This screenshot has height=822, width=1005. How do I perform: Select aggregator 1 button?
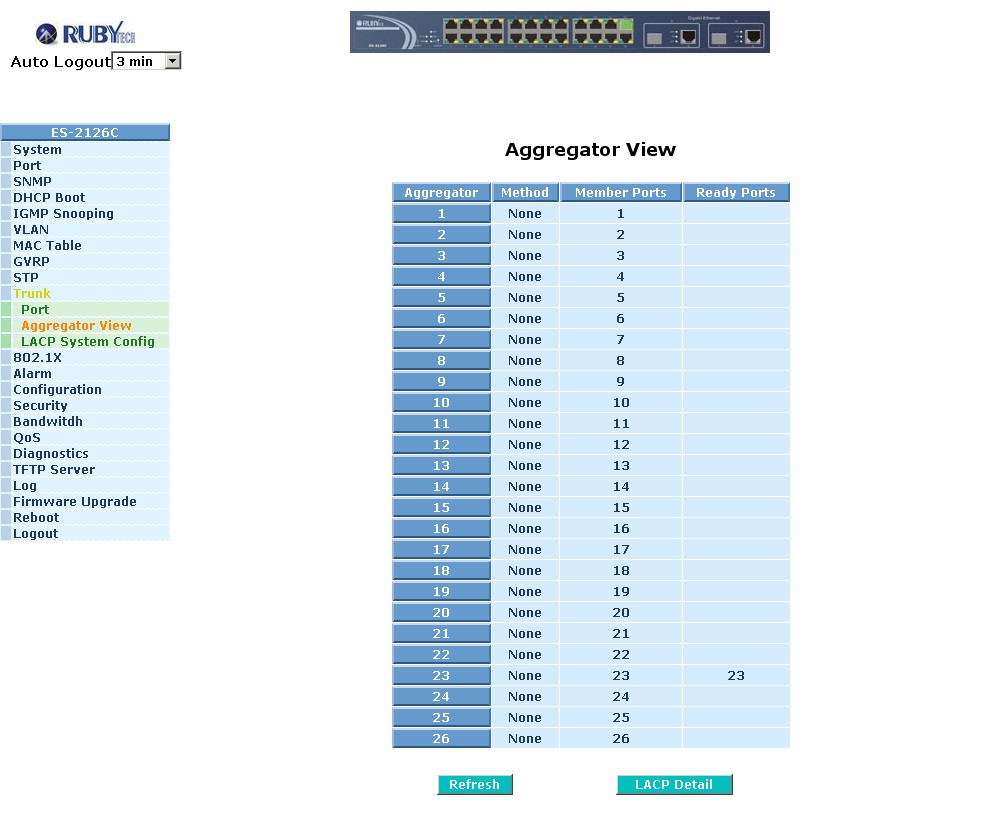pos(441,214)
